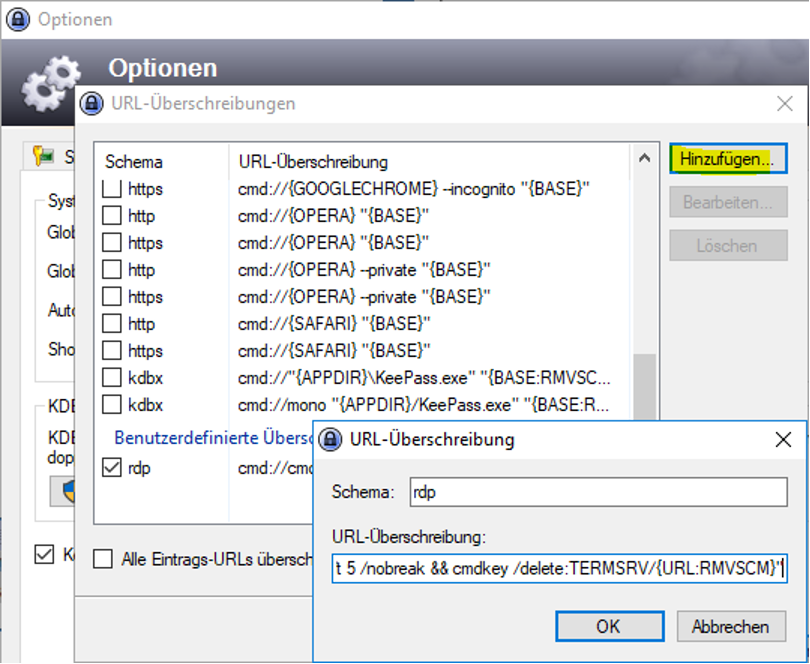Close the URL-Überschreibungen list dialog
The width and height of the screenshot is (810, 664).
click(x=785, y=103)
